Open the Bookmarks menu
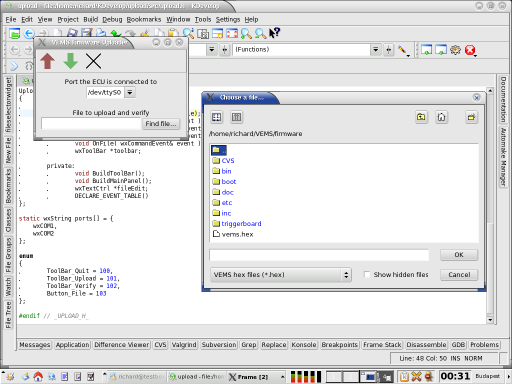Screen dimensions: 512x384 pyautogui.click(x=144, y=19)
